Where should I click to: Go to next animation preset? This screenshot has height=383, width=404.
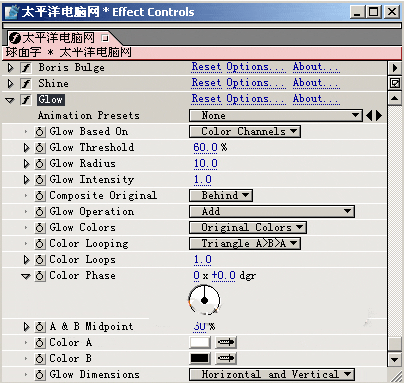pos(379,116)
